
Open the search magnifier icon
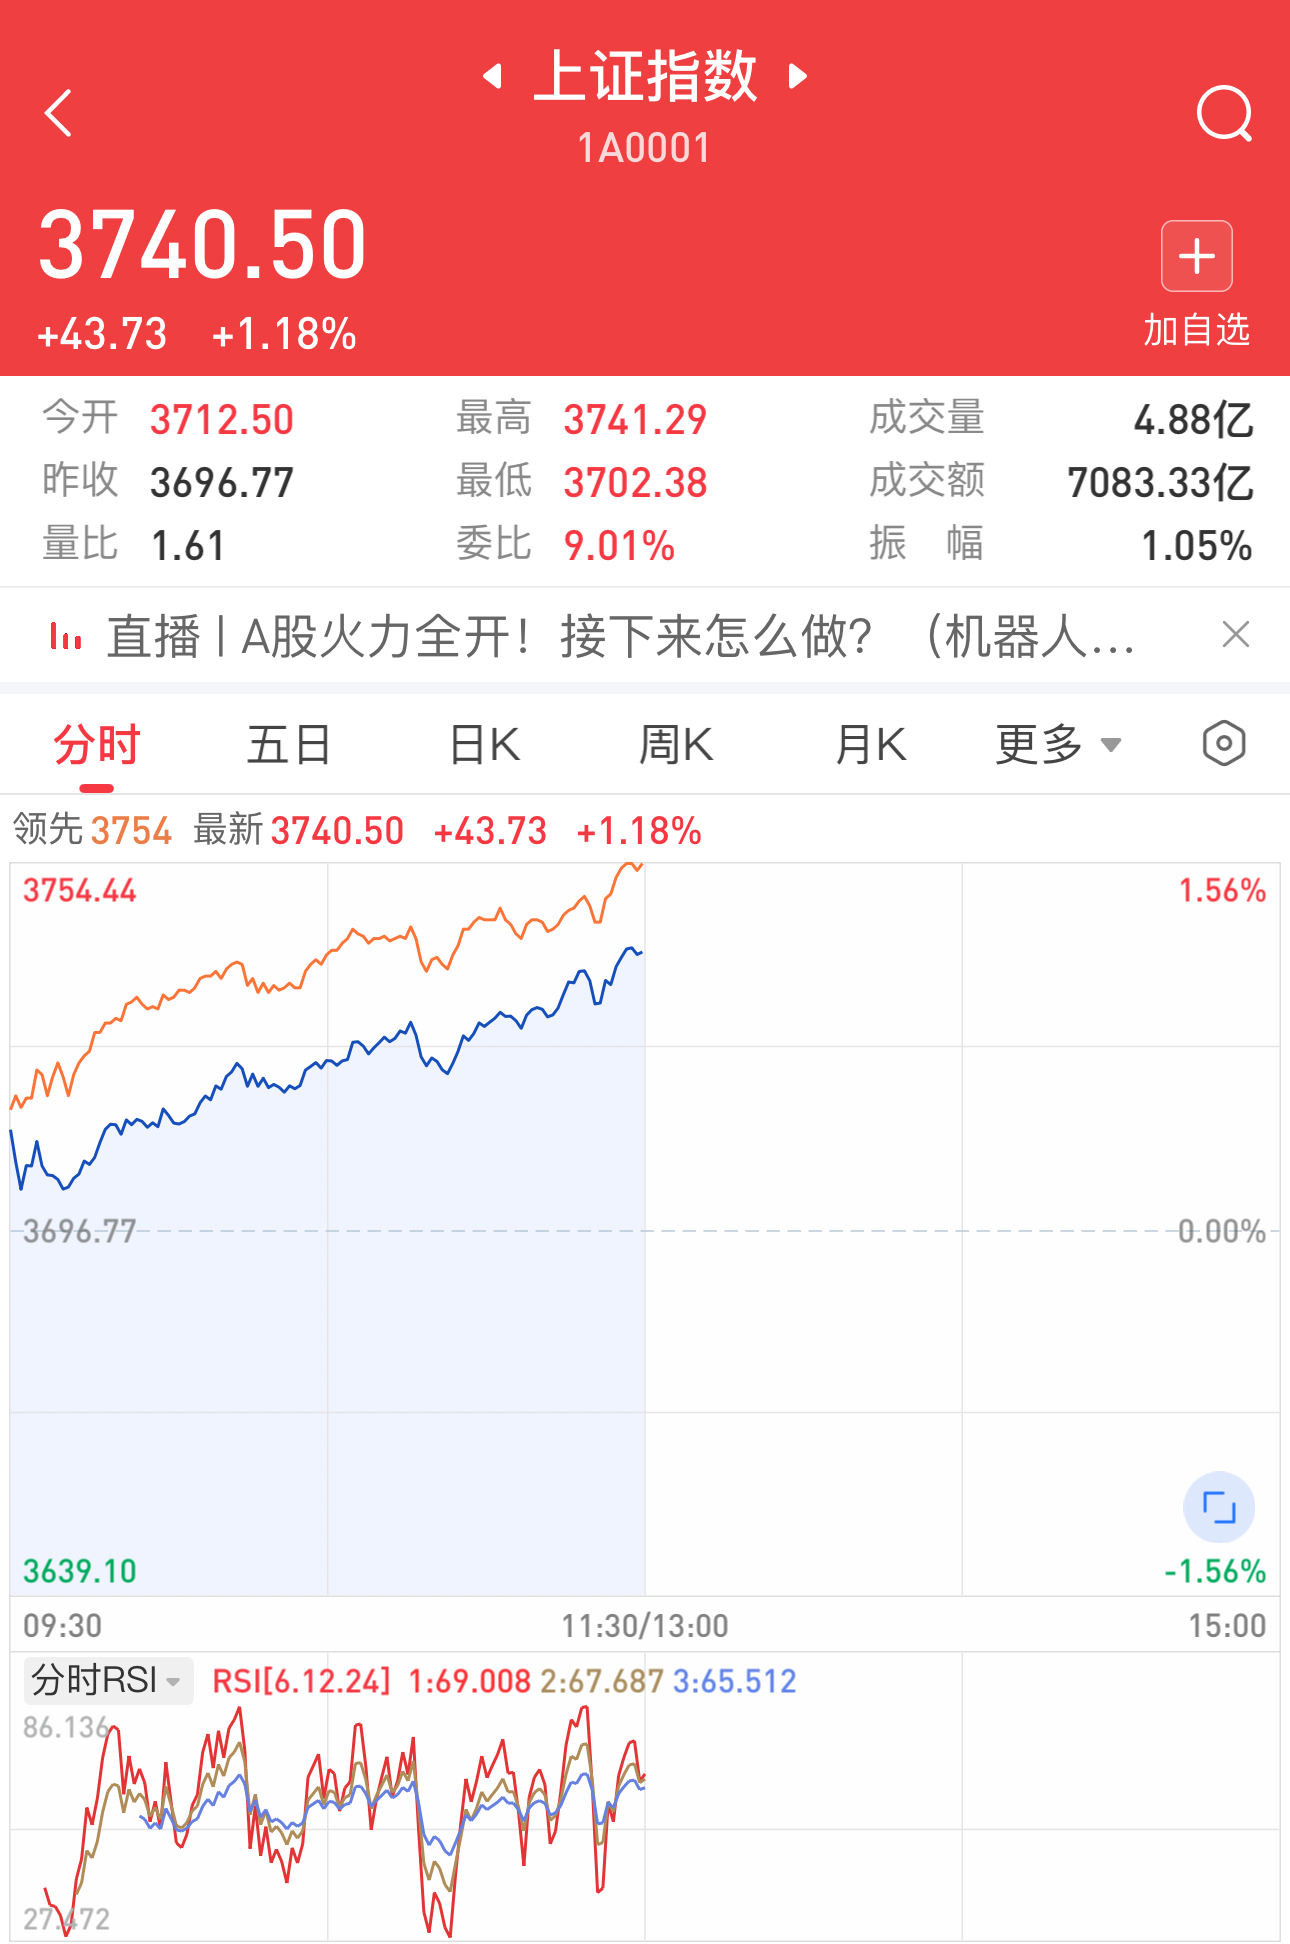pos(1224,113)
